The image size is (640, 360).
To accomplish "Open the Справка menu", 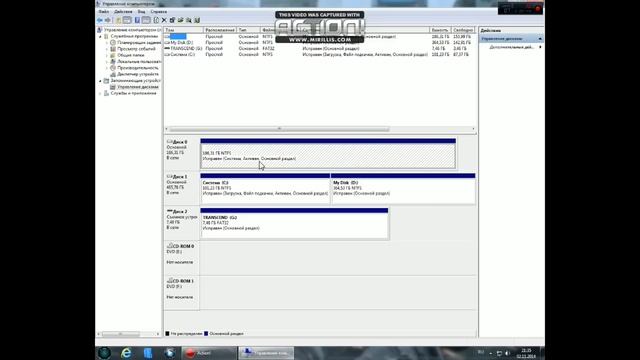I will pyautogui.click(x=158, y=12).
